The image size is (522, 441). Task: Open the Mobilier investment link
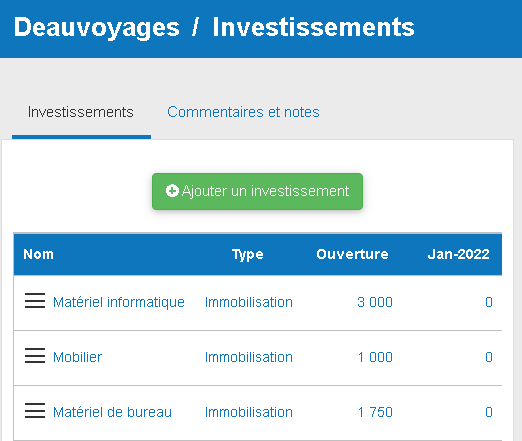point(77,357)
